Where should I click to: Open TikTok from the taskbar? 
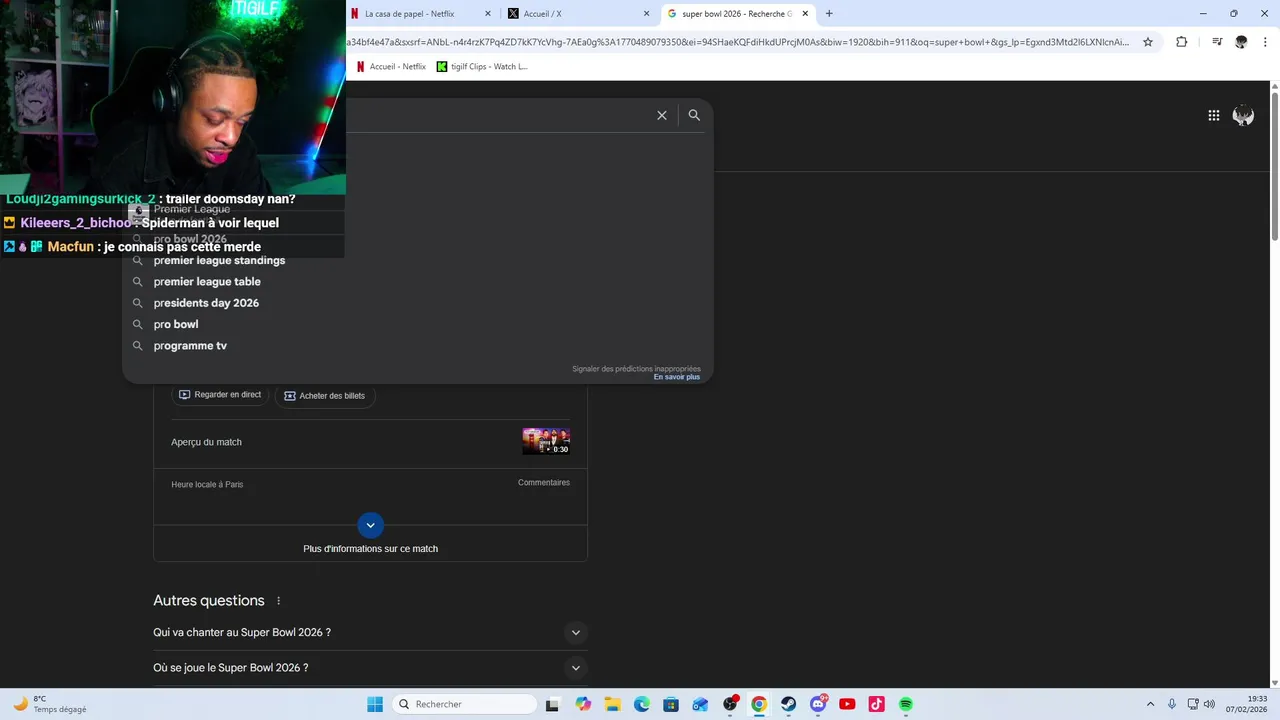pos(876,704)
